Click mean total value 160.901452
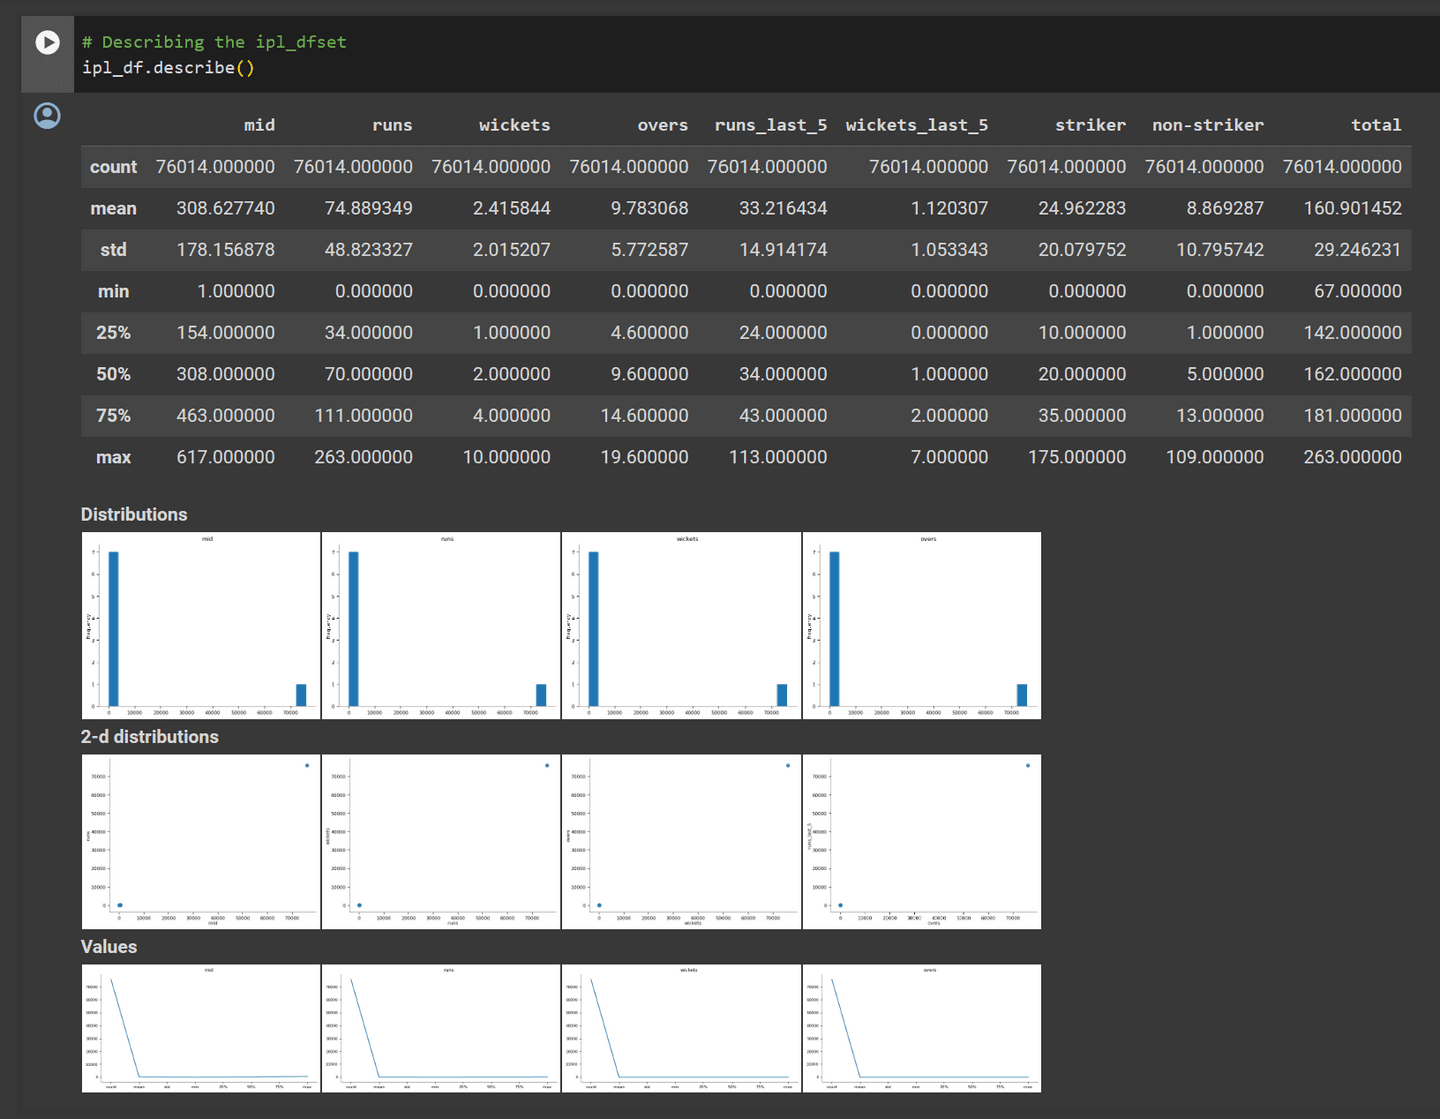 [x=1353, y=209]
